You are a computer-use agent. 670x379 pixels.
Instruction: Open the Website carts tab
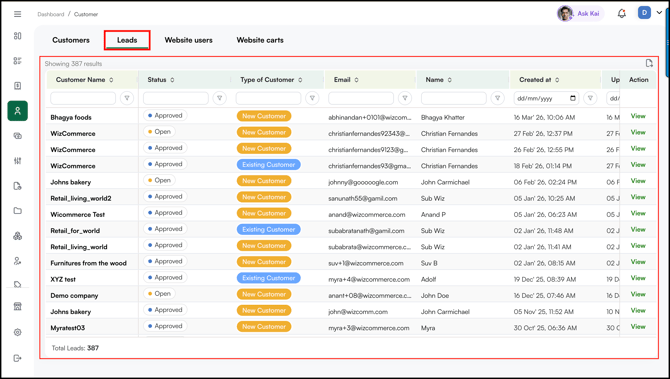(x=260, y=40)
